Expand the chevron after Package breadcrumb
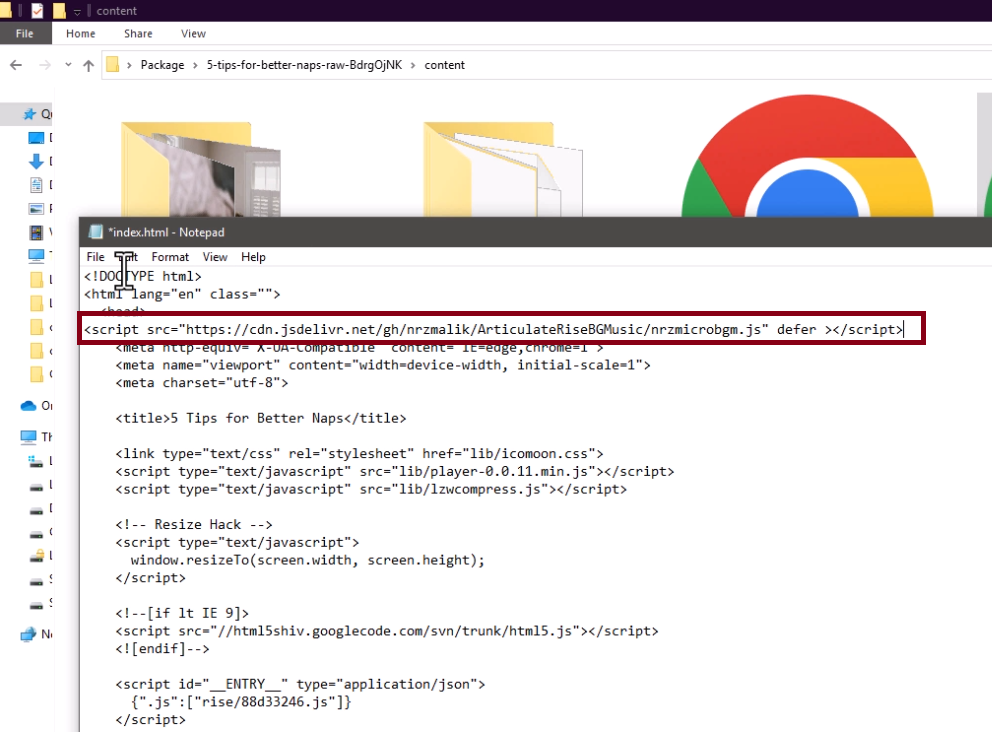Image resolution: width=992 pixels, height=732 pixels. point(194,65)
